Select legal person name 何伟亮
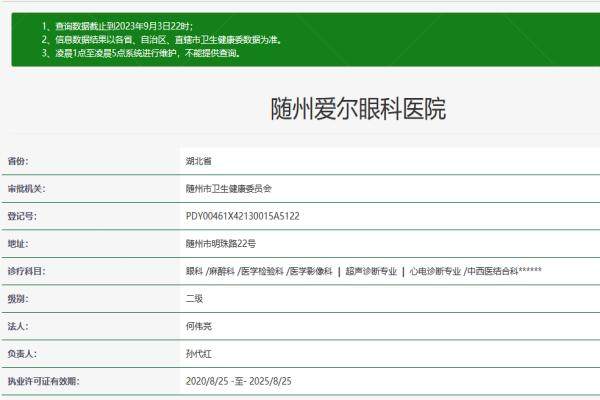This screenshot has height=400, width=600. click(x=199, y=327)
